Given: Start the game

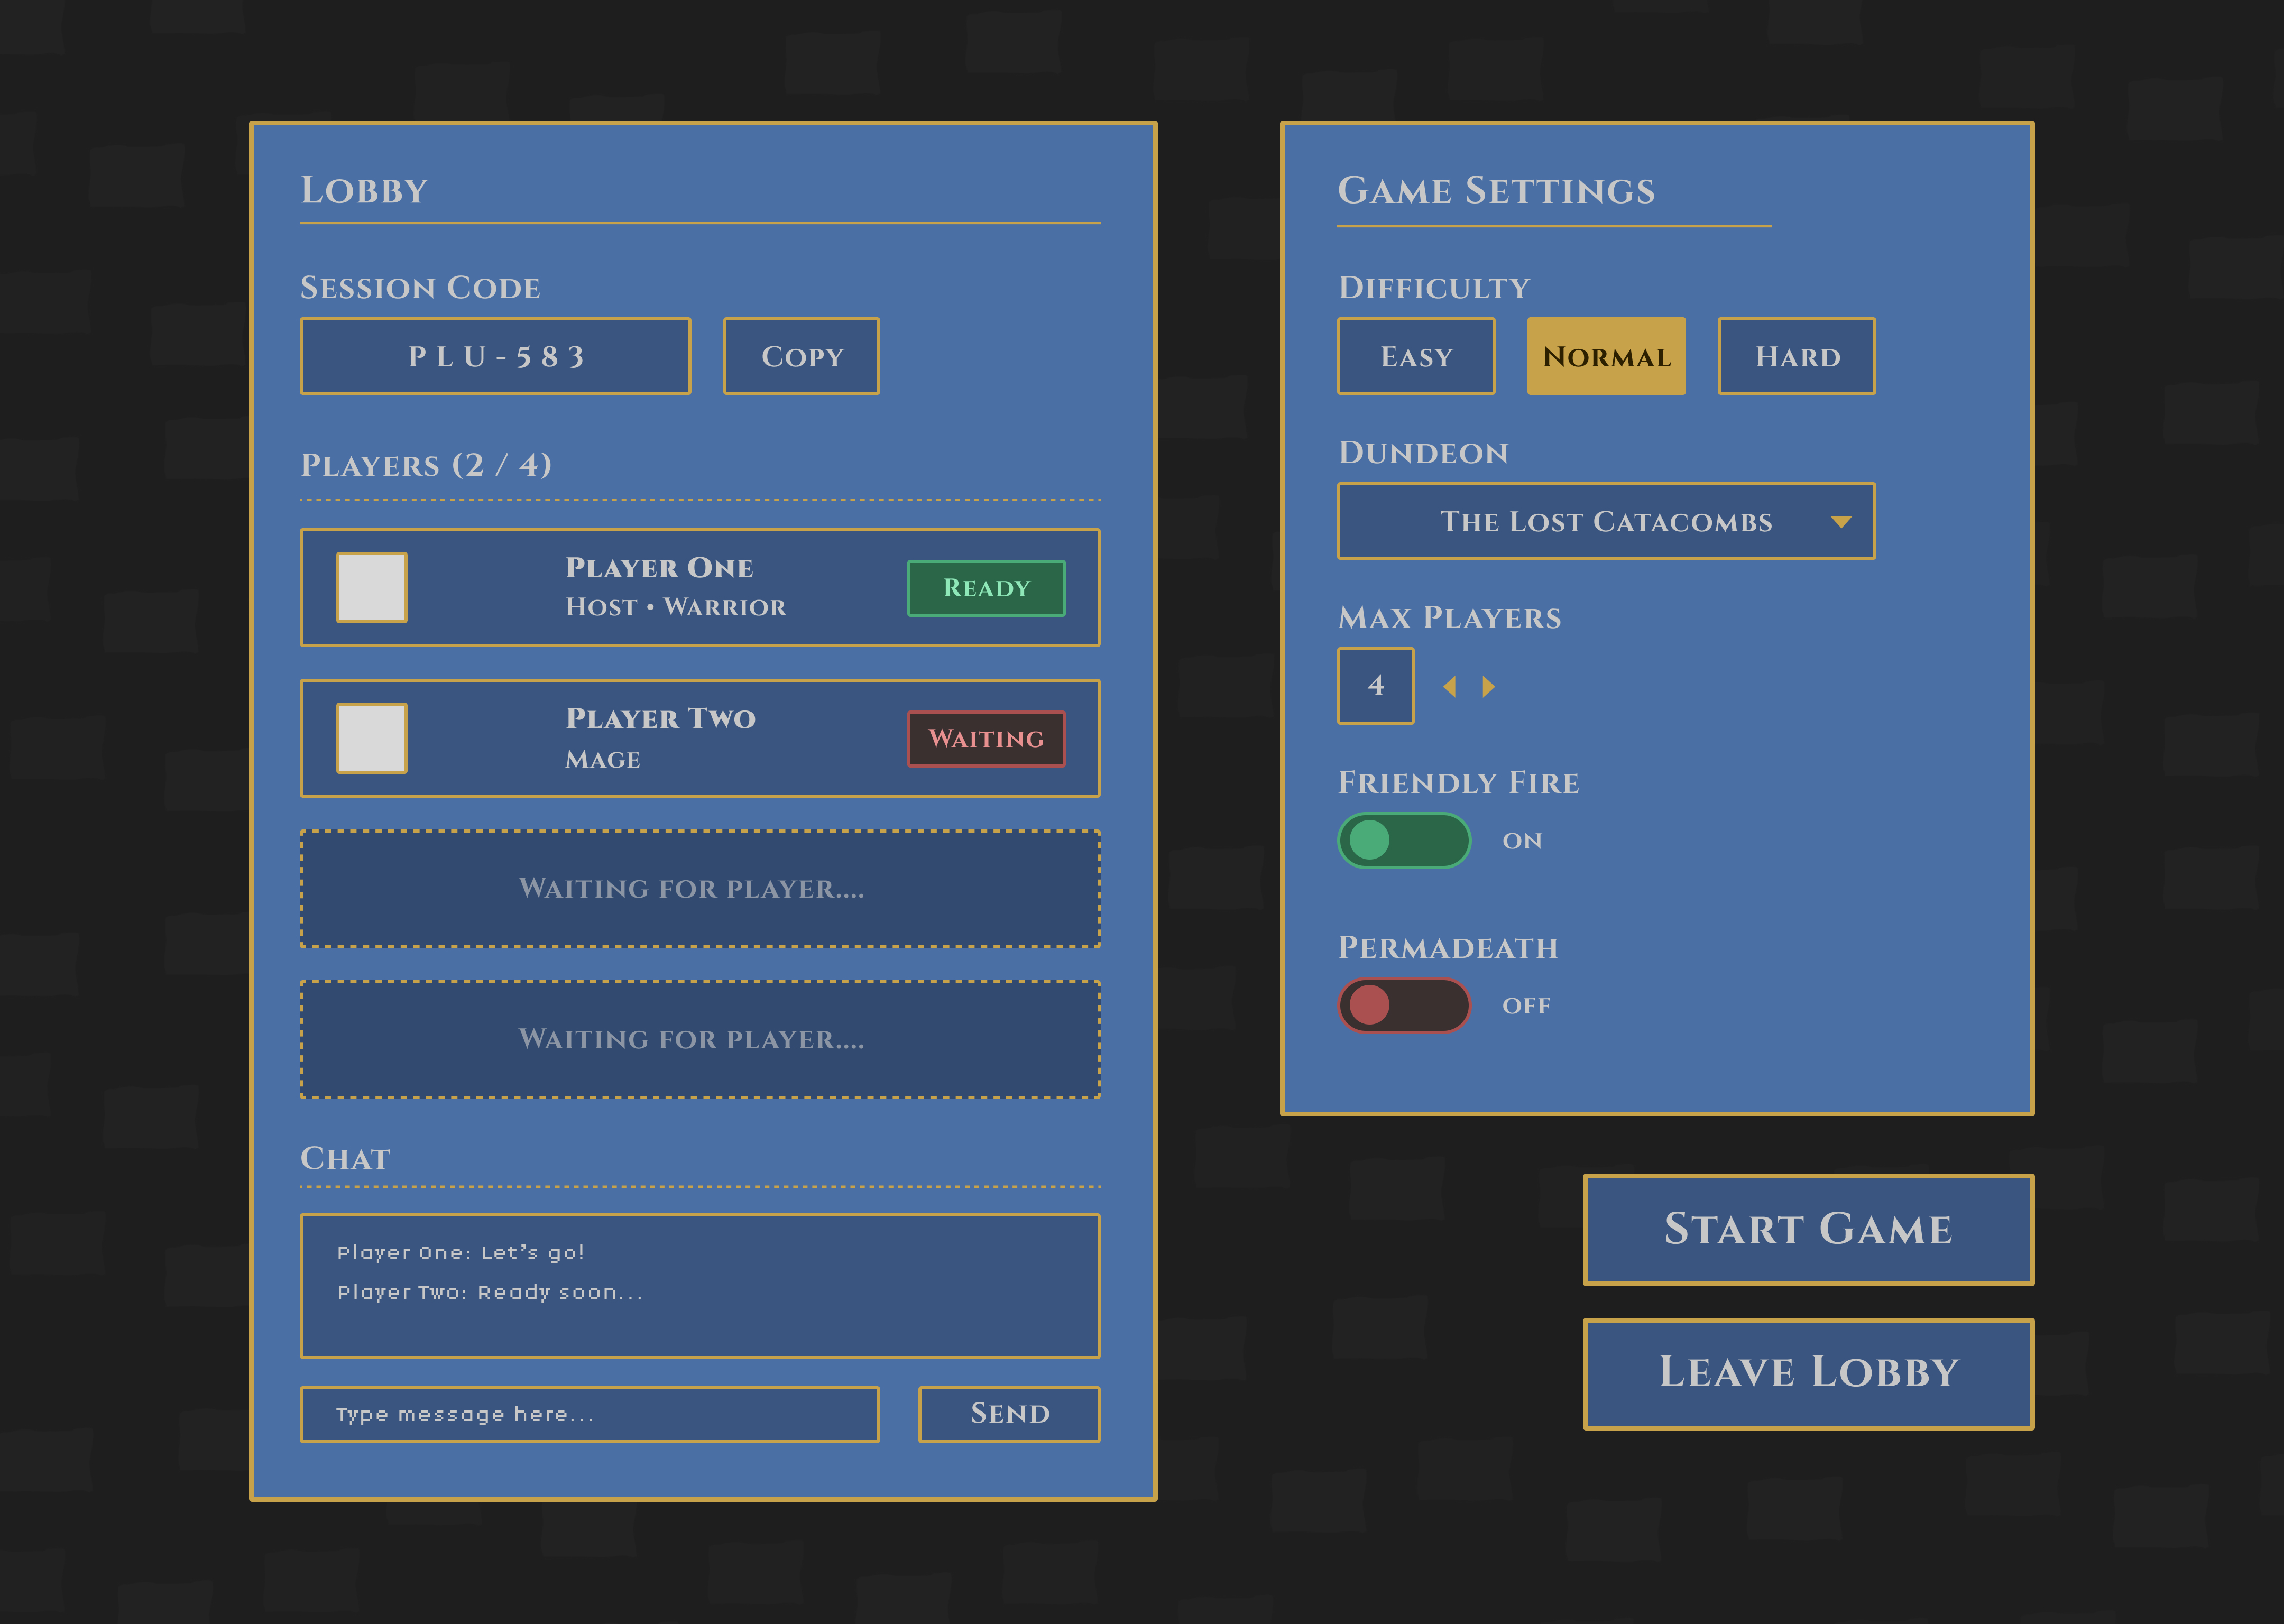Looking at the screenshot, I should click(1808, 1229).
